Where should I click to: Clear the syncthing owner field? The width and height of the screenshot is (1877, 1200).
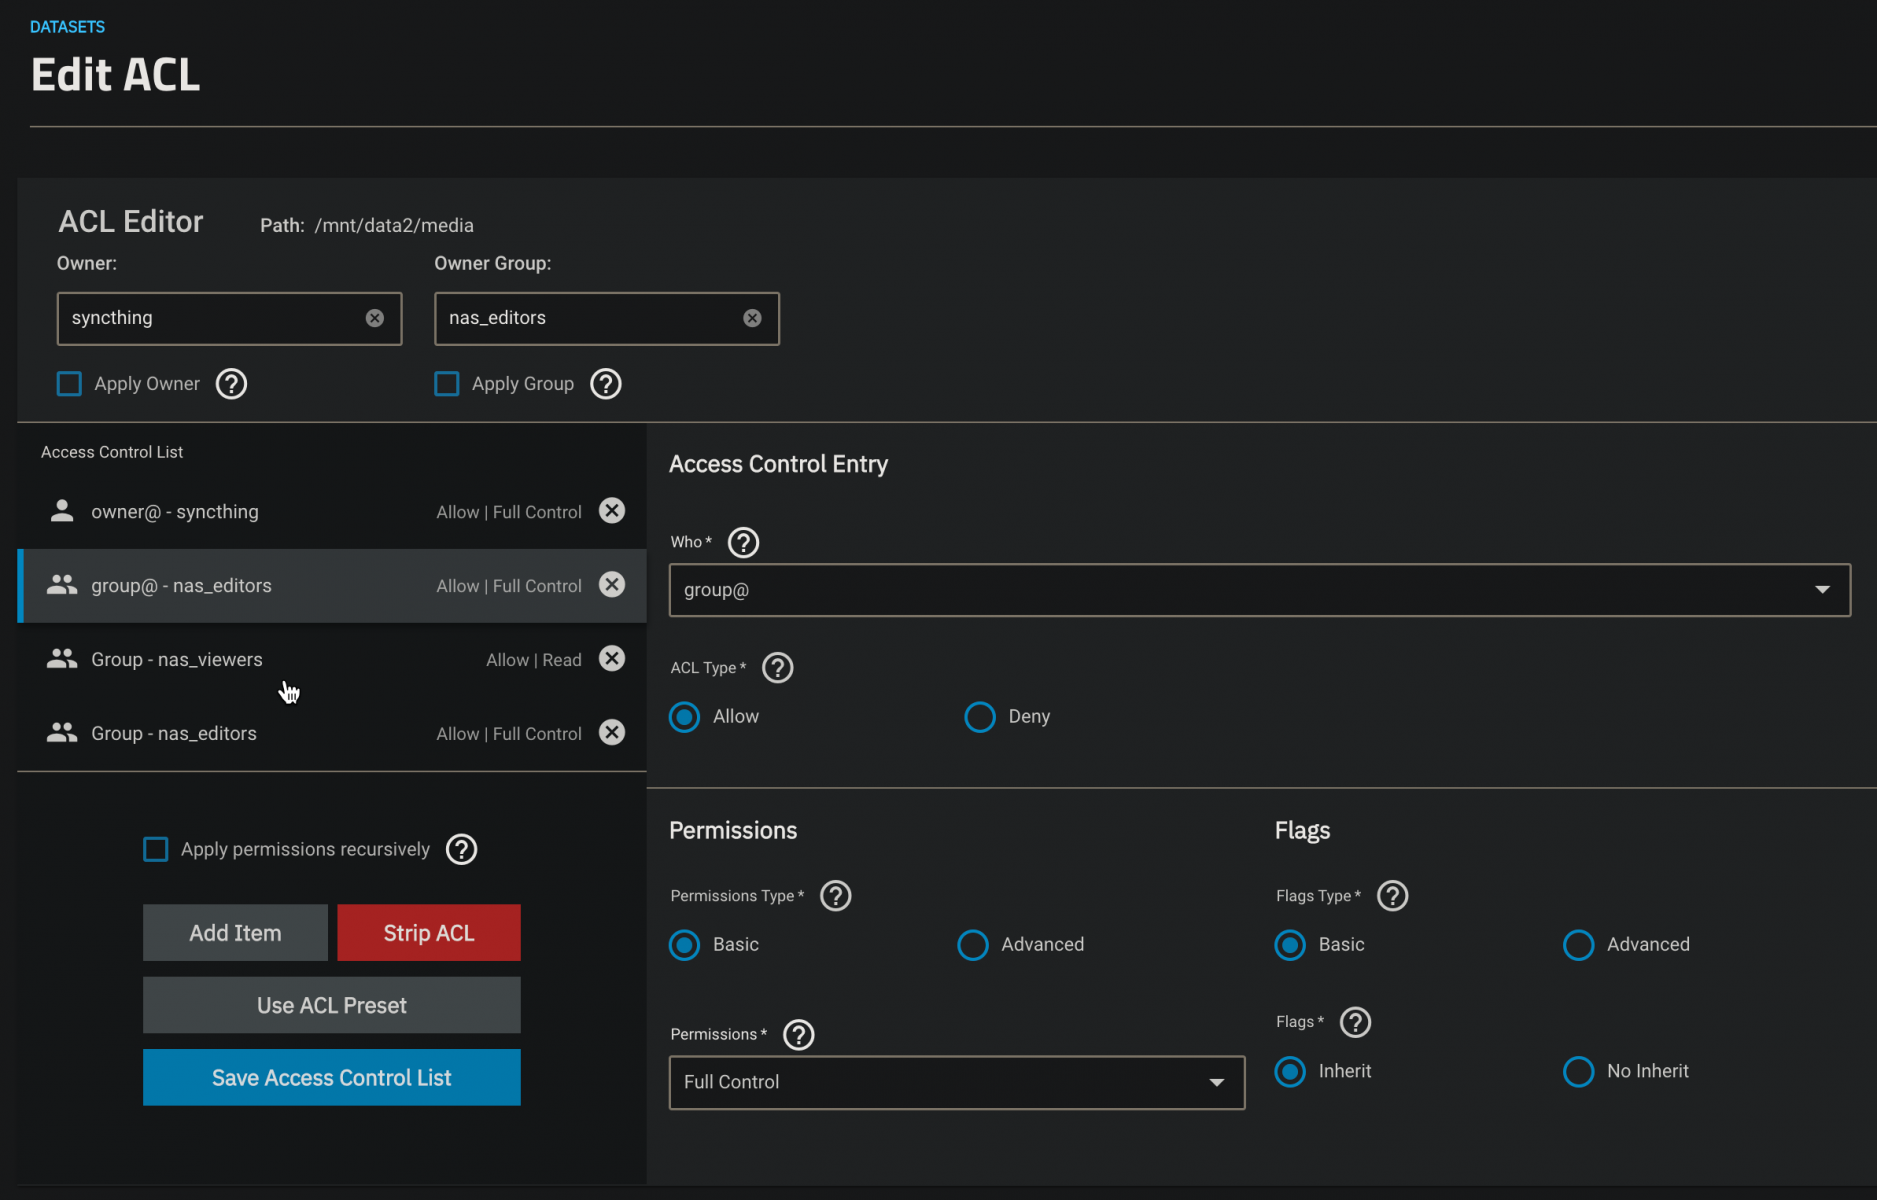point(375,318)
